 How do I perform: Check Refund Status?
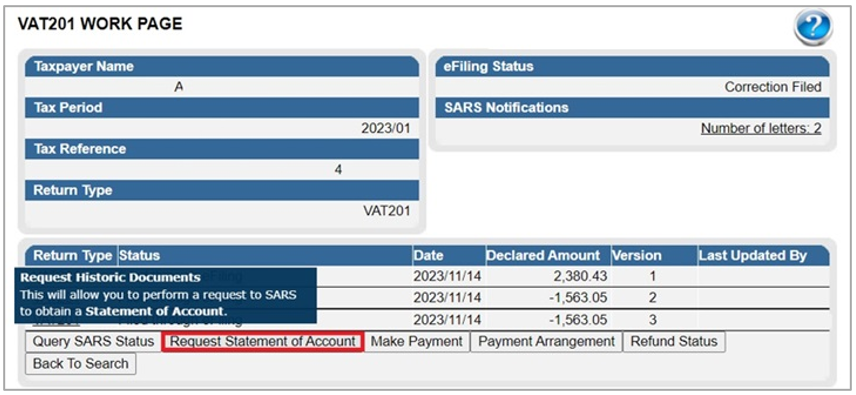(x=674, y=342)
